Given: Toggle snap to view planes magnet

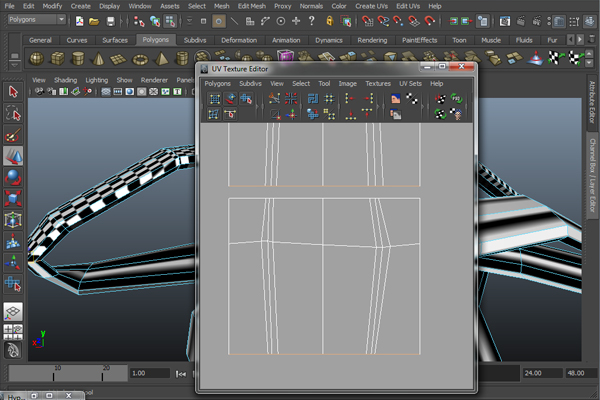Looking at the screenshot, I should coord(414,21).
